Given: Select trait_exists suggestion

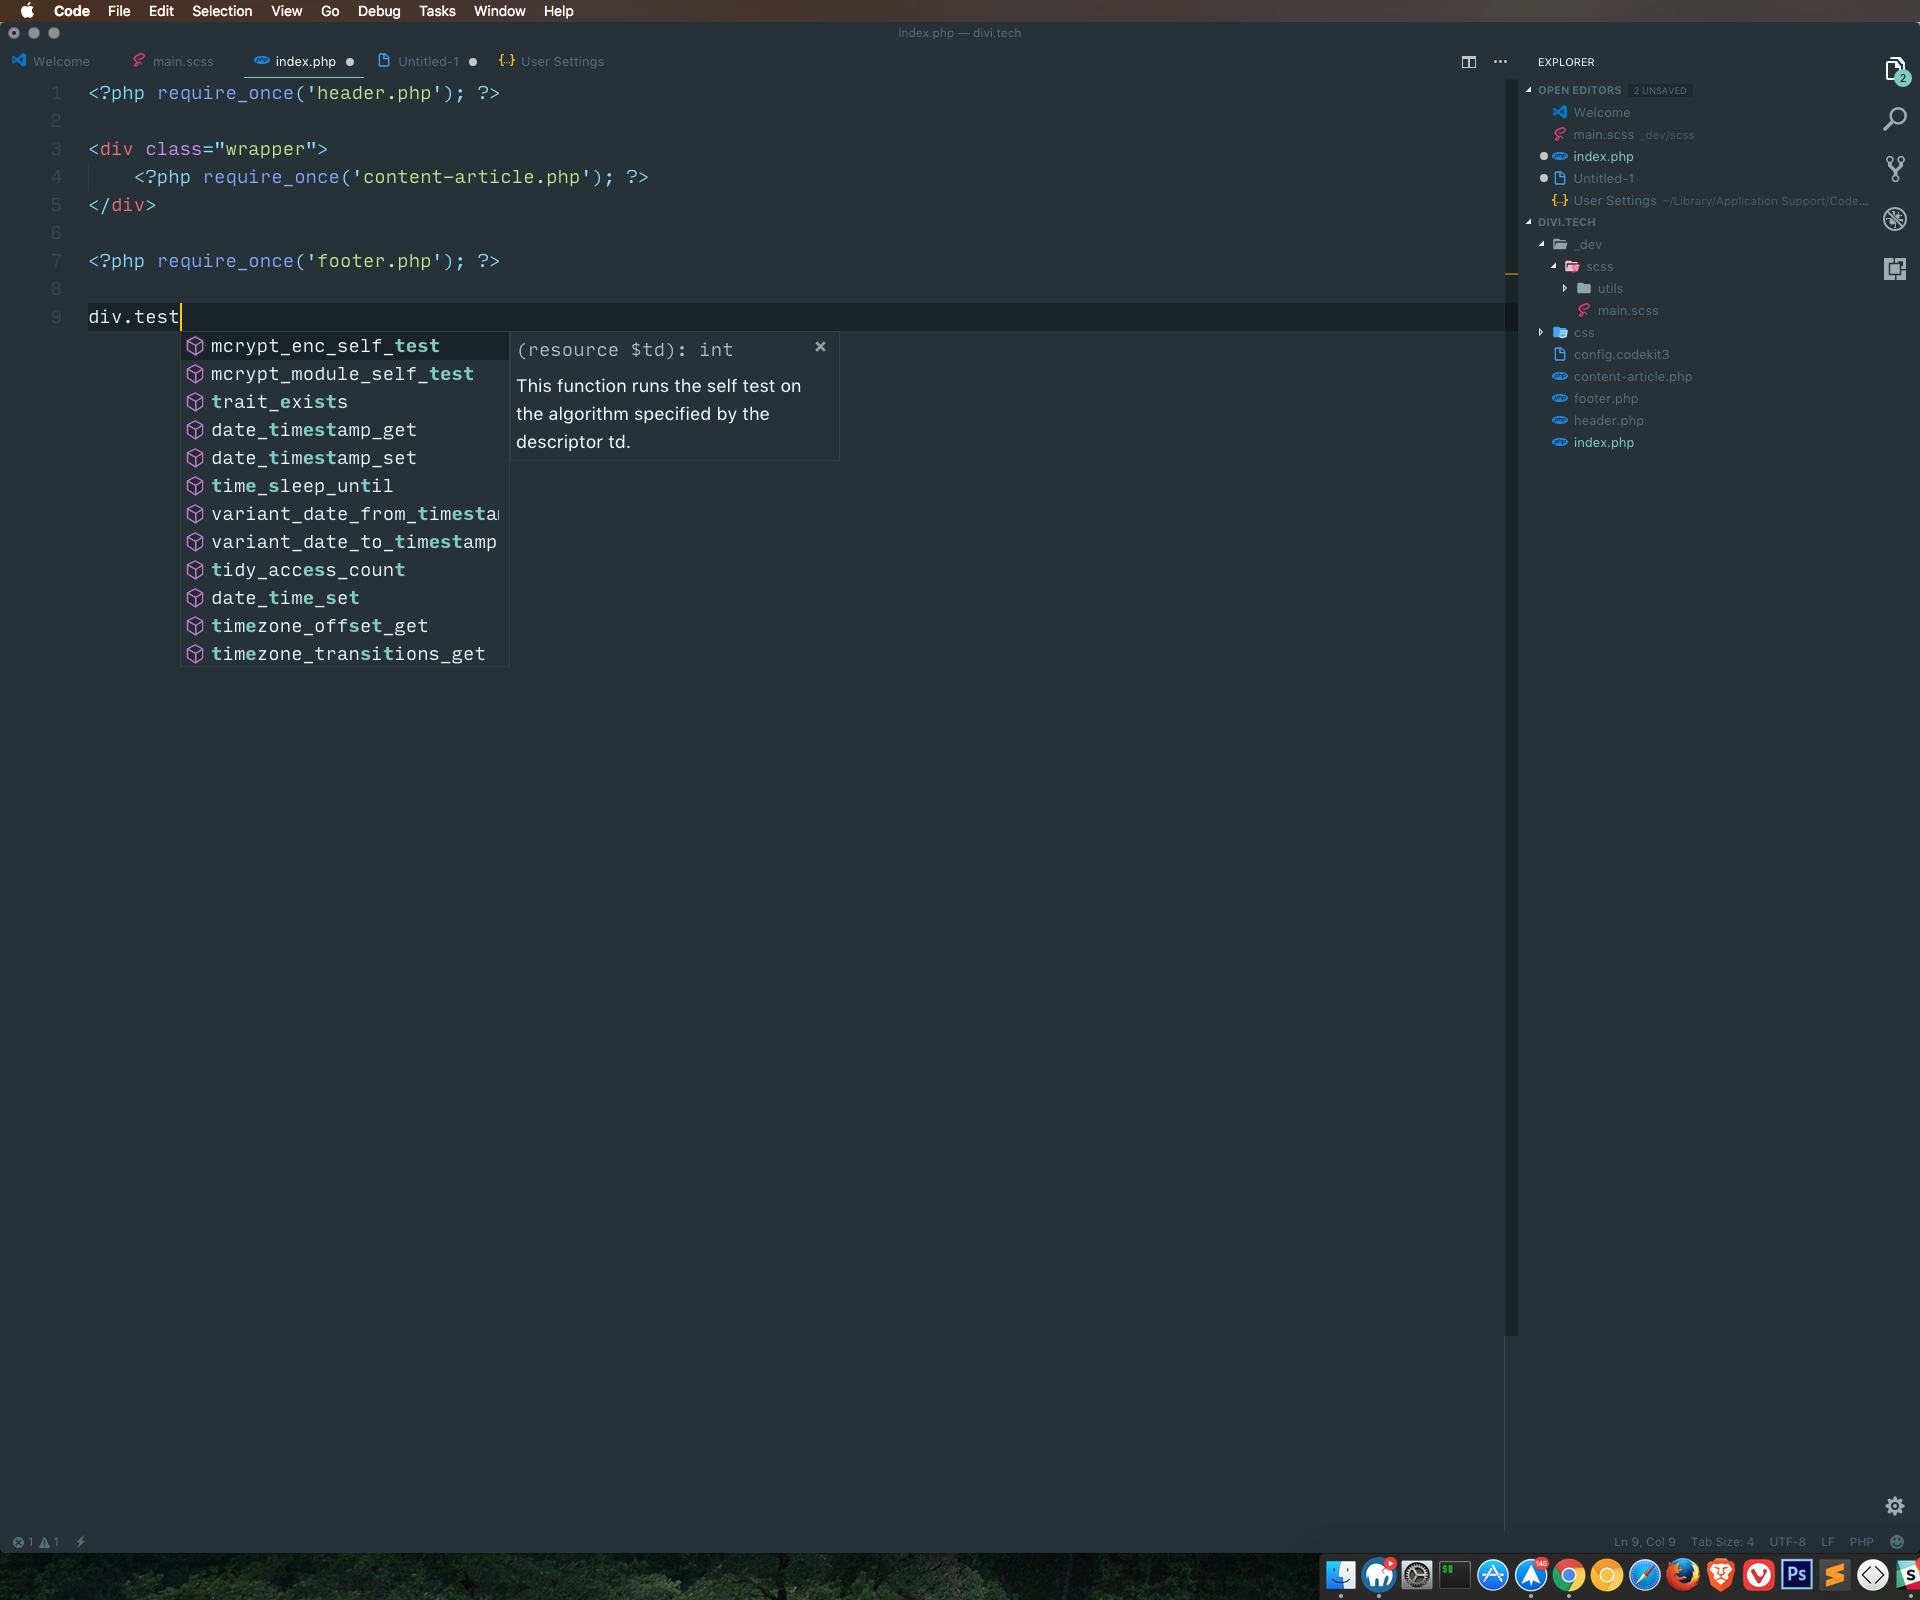Looking at the screenshot, I should (345, 402).
